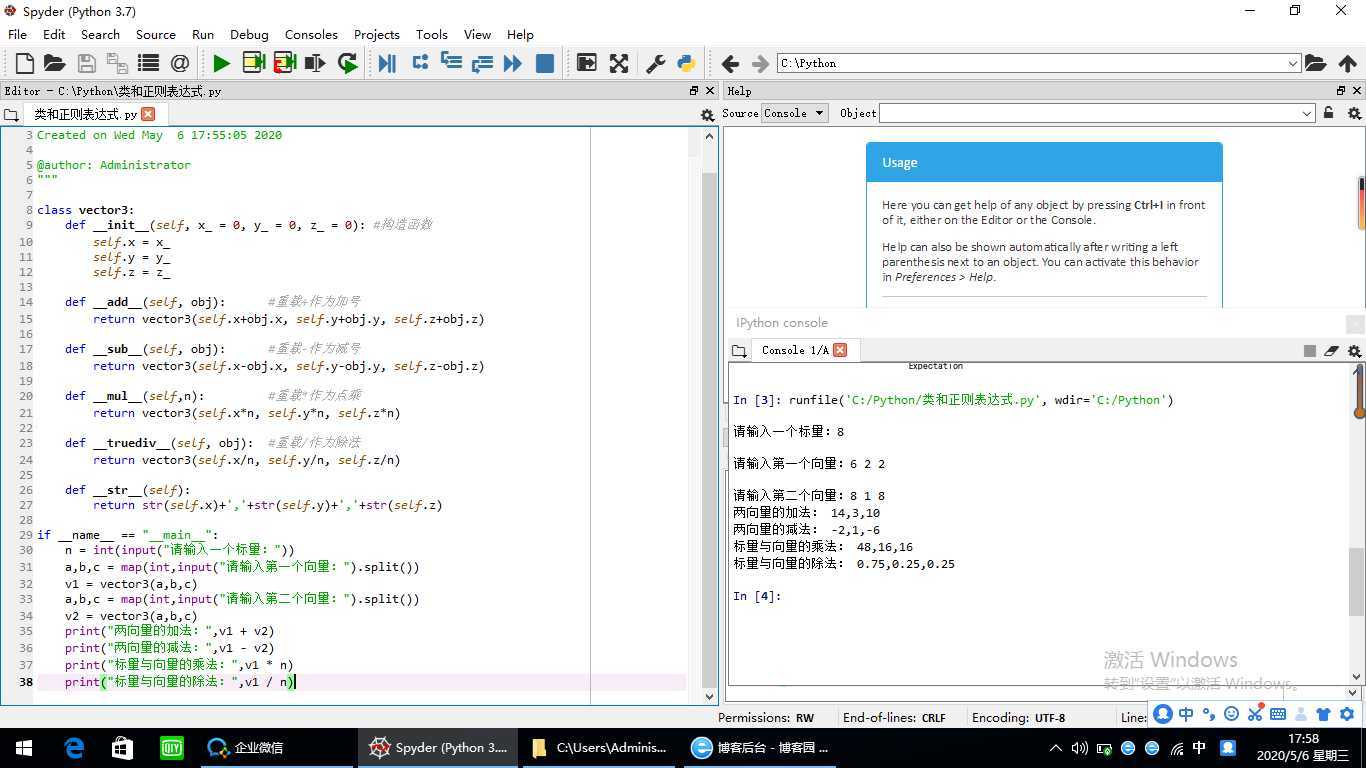Close the Help pane

(1357, 90)
